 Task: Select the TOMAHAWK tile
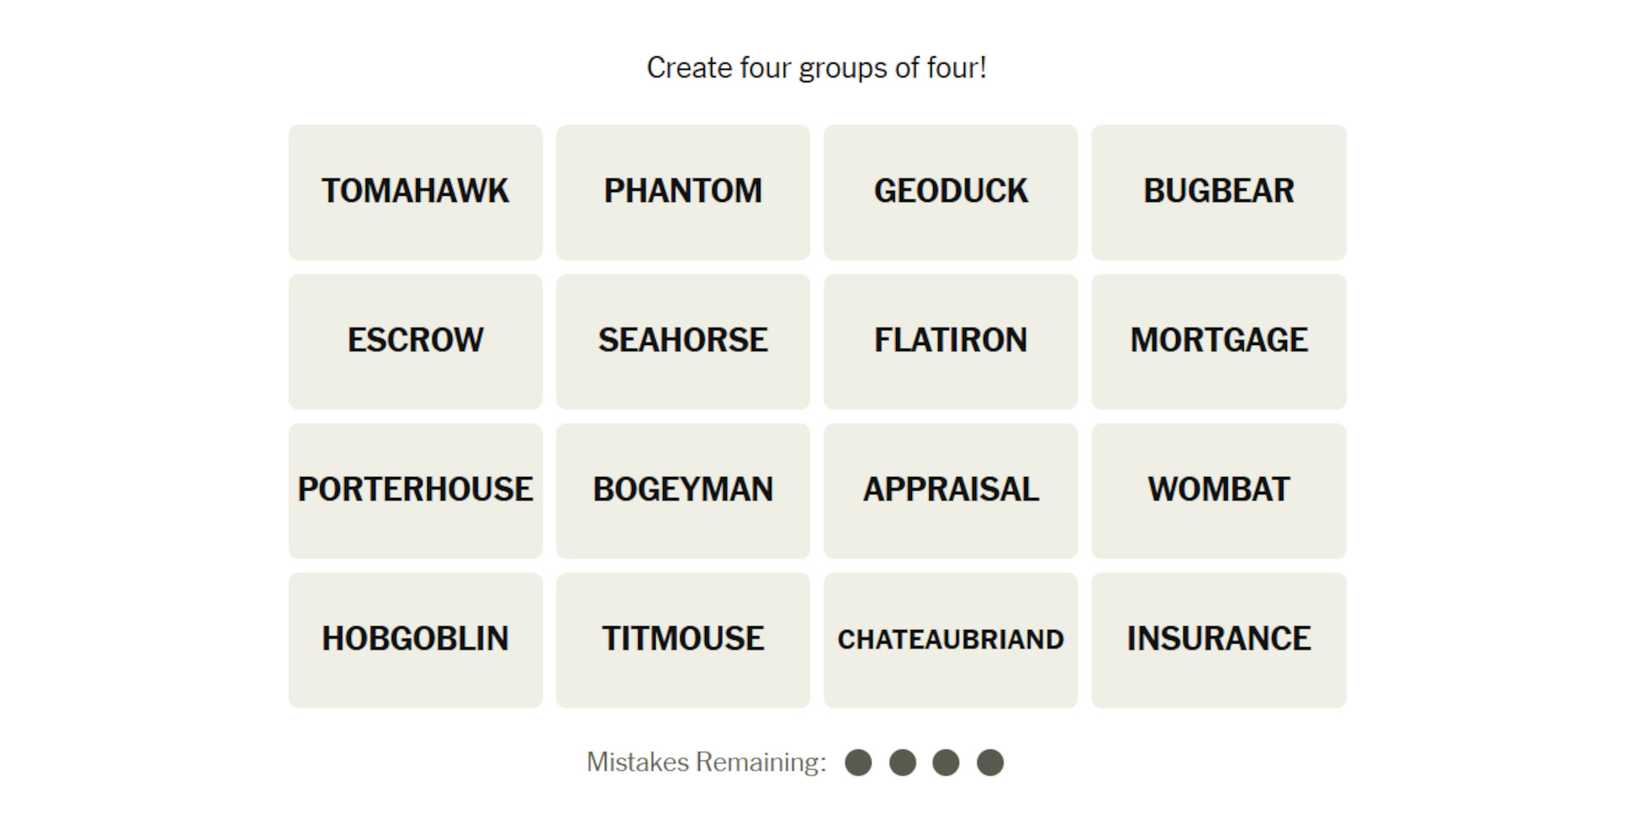[415, 192]
